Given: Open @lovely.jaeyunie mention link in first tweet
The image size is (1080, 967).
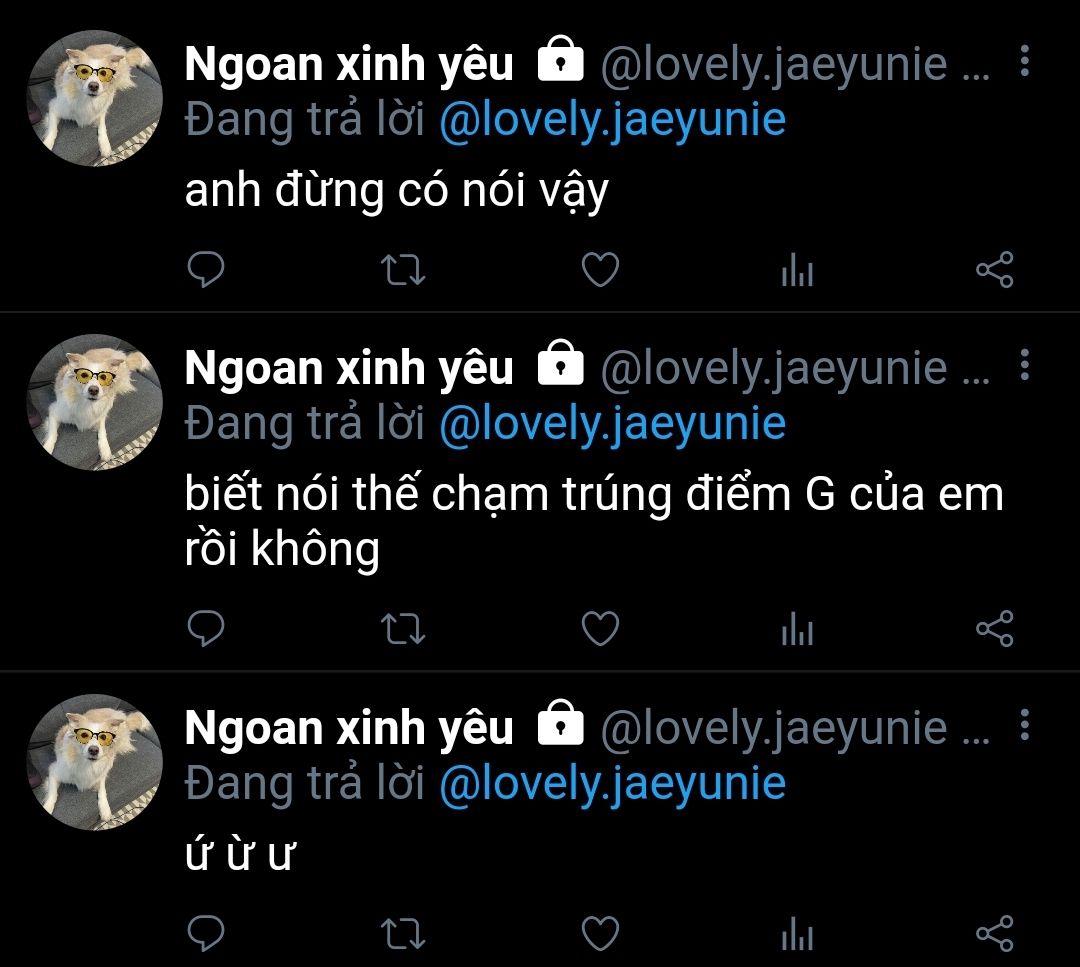Looking at the screenshot, I should point(612,121).
